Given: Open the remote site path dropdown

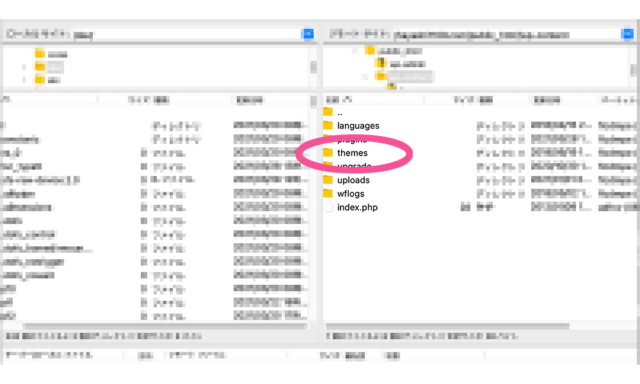Looking at the screenshot, I should 628,34.
